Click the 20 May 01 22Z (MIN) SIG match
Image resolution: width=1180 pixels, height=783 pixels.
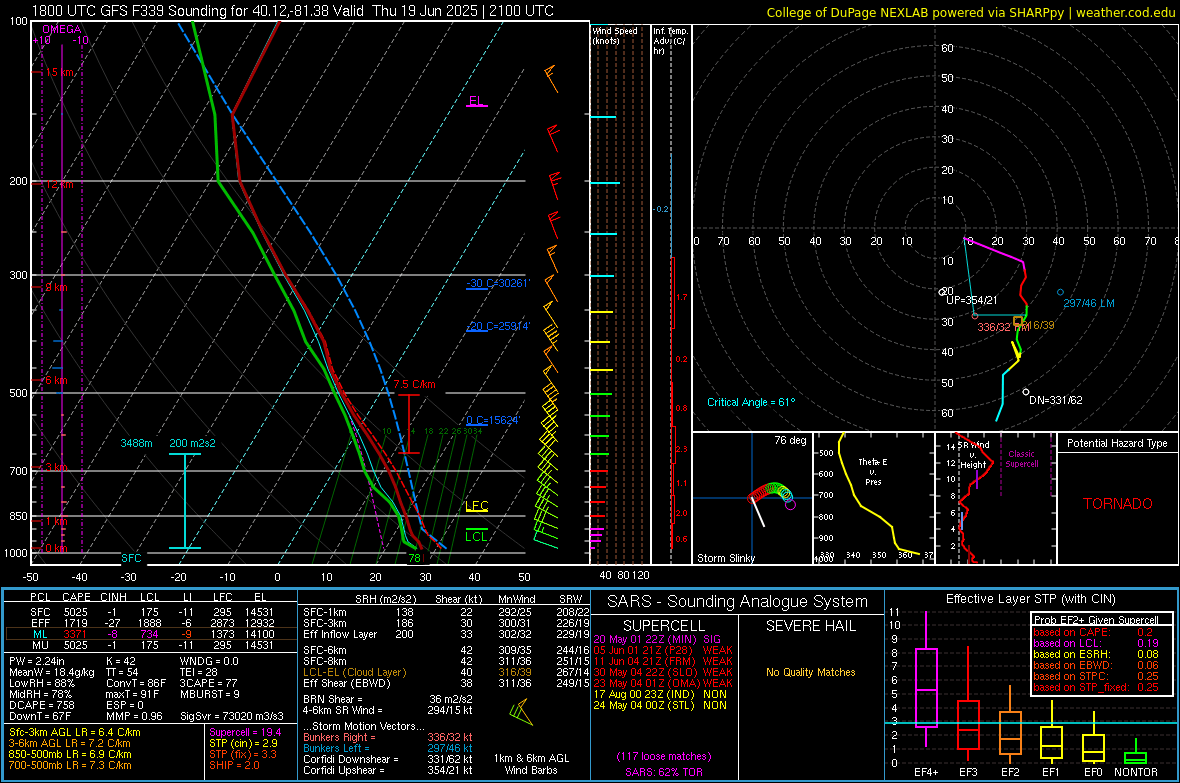pos(657,639)
